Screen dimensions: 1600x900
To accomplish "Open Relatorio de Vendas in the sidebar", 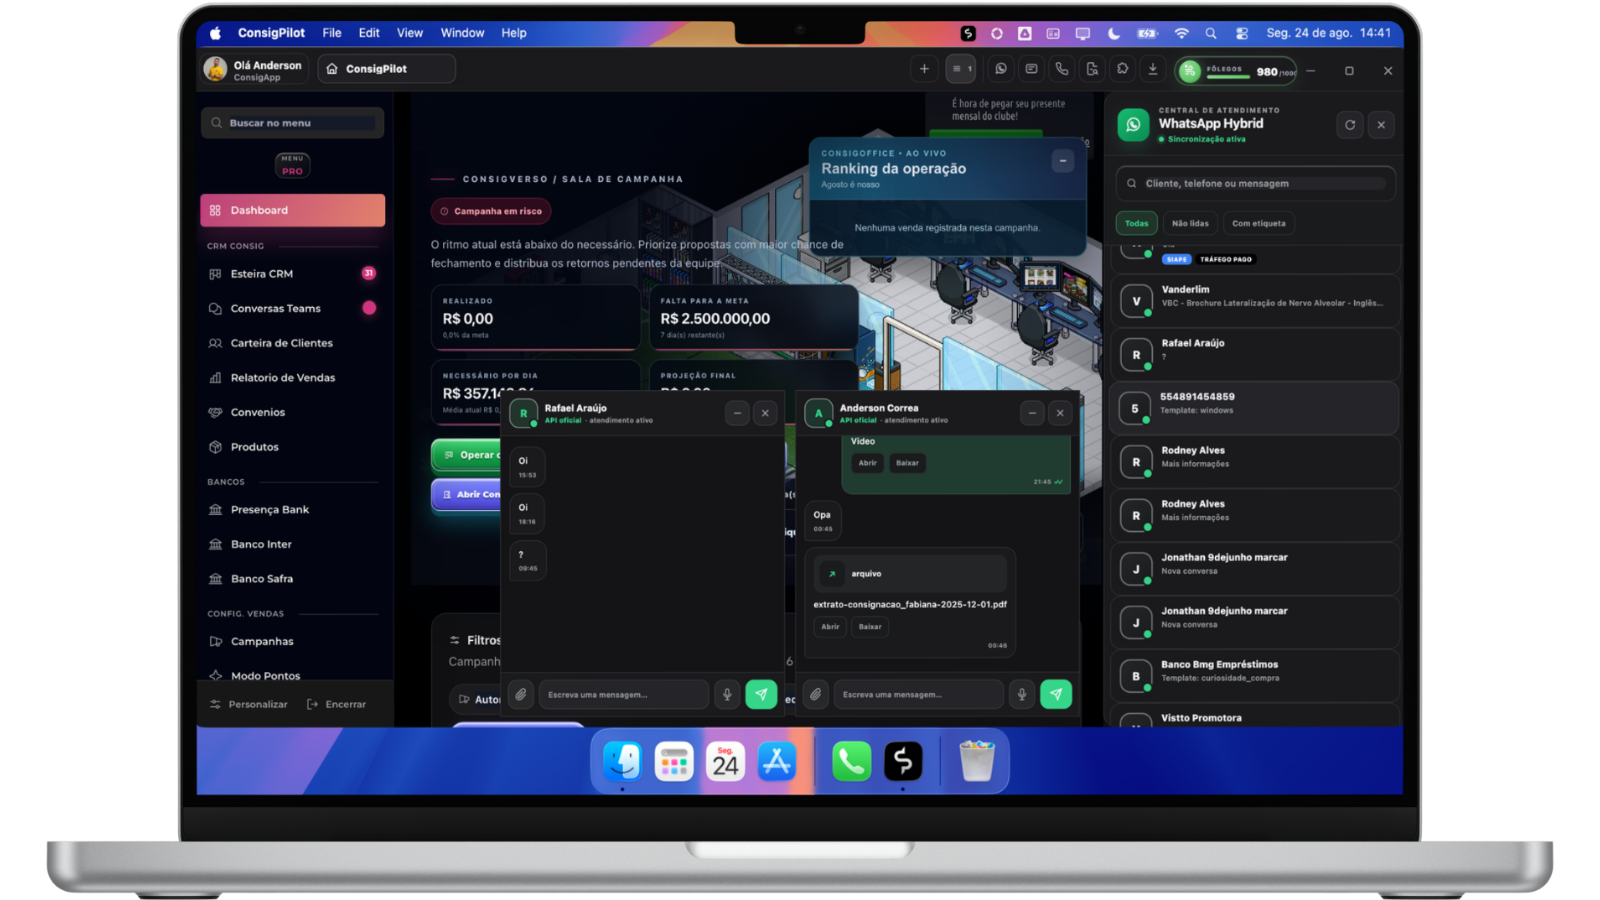I will [292, 378].
